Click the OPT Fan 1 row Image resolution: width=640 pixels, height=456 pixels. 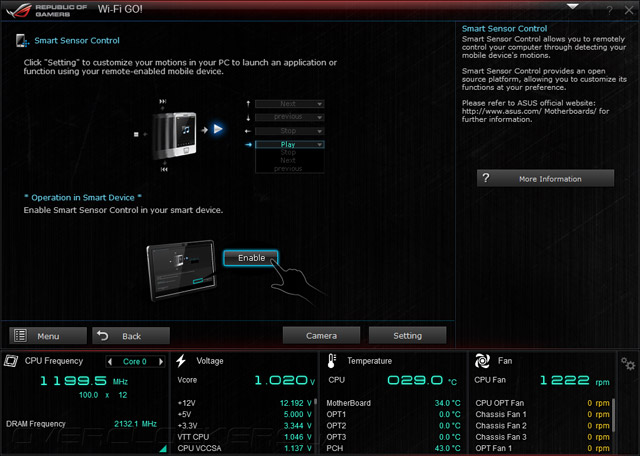pos(542,448)
